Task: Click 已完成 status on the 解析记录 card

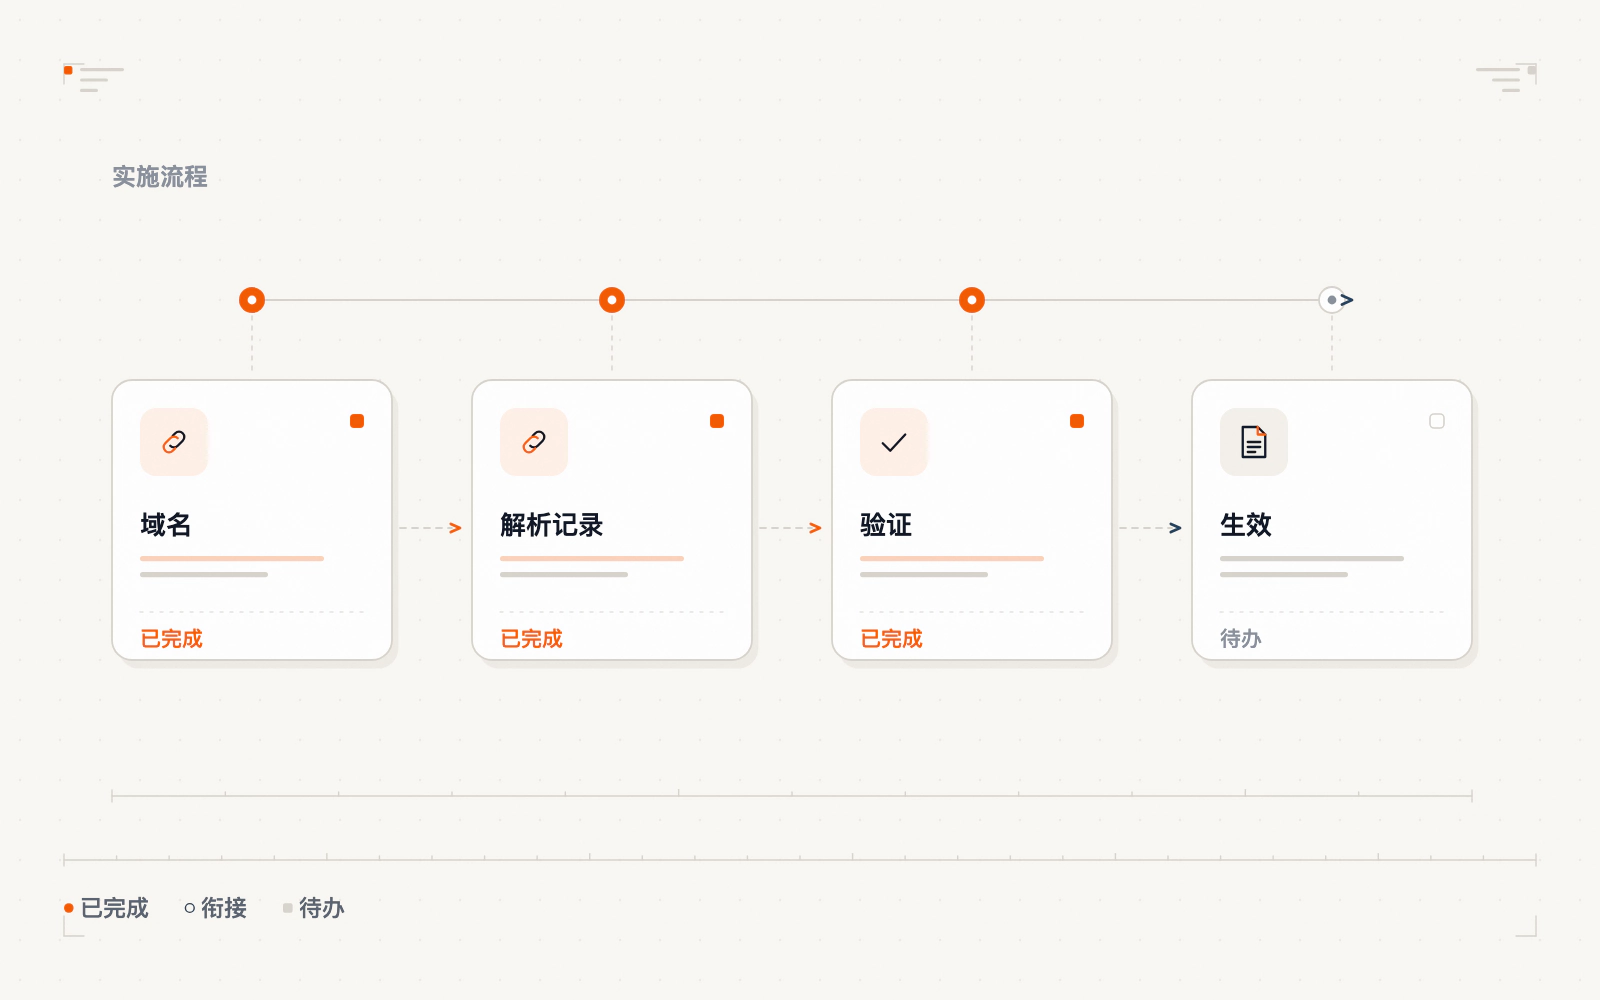Action: coord(531,639)
